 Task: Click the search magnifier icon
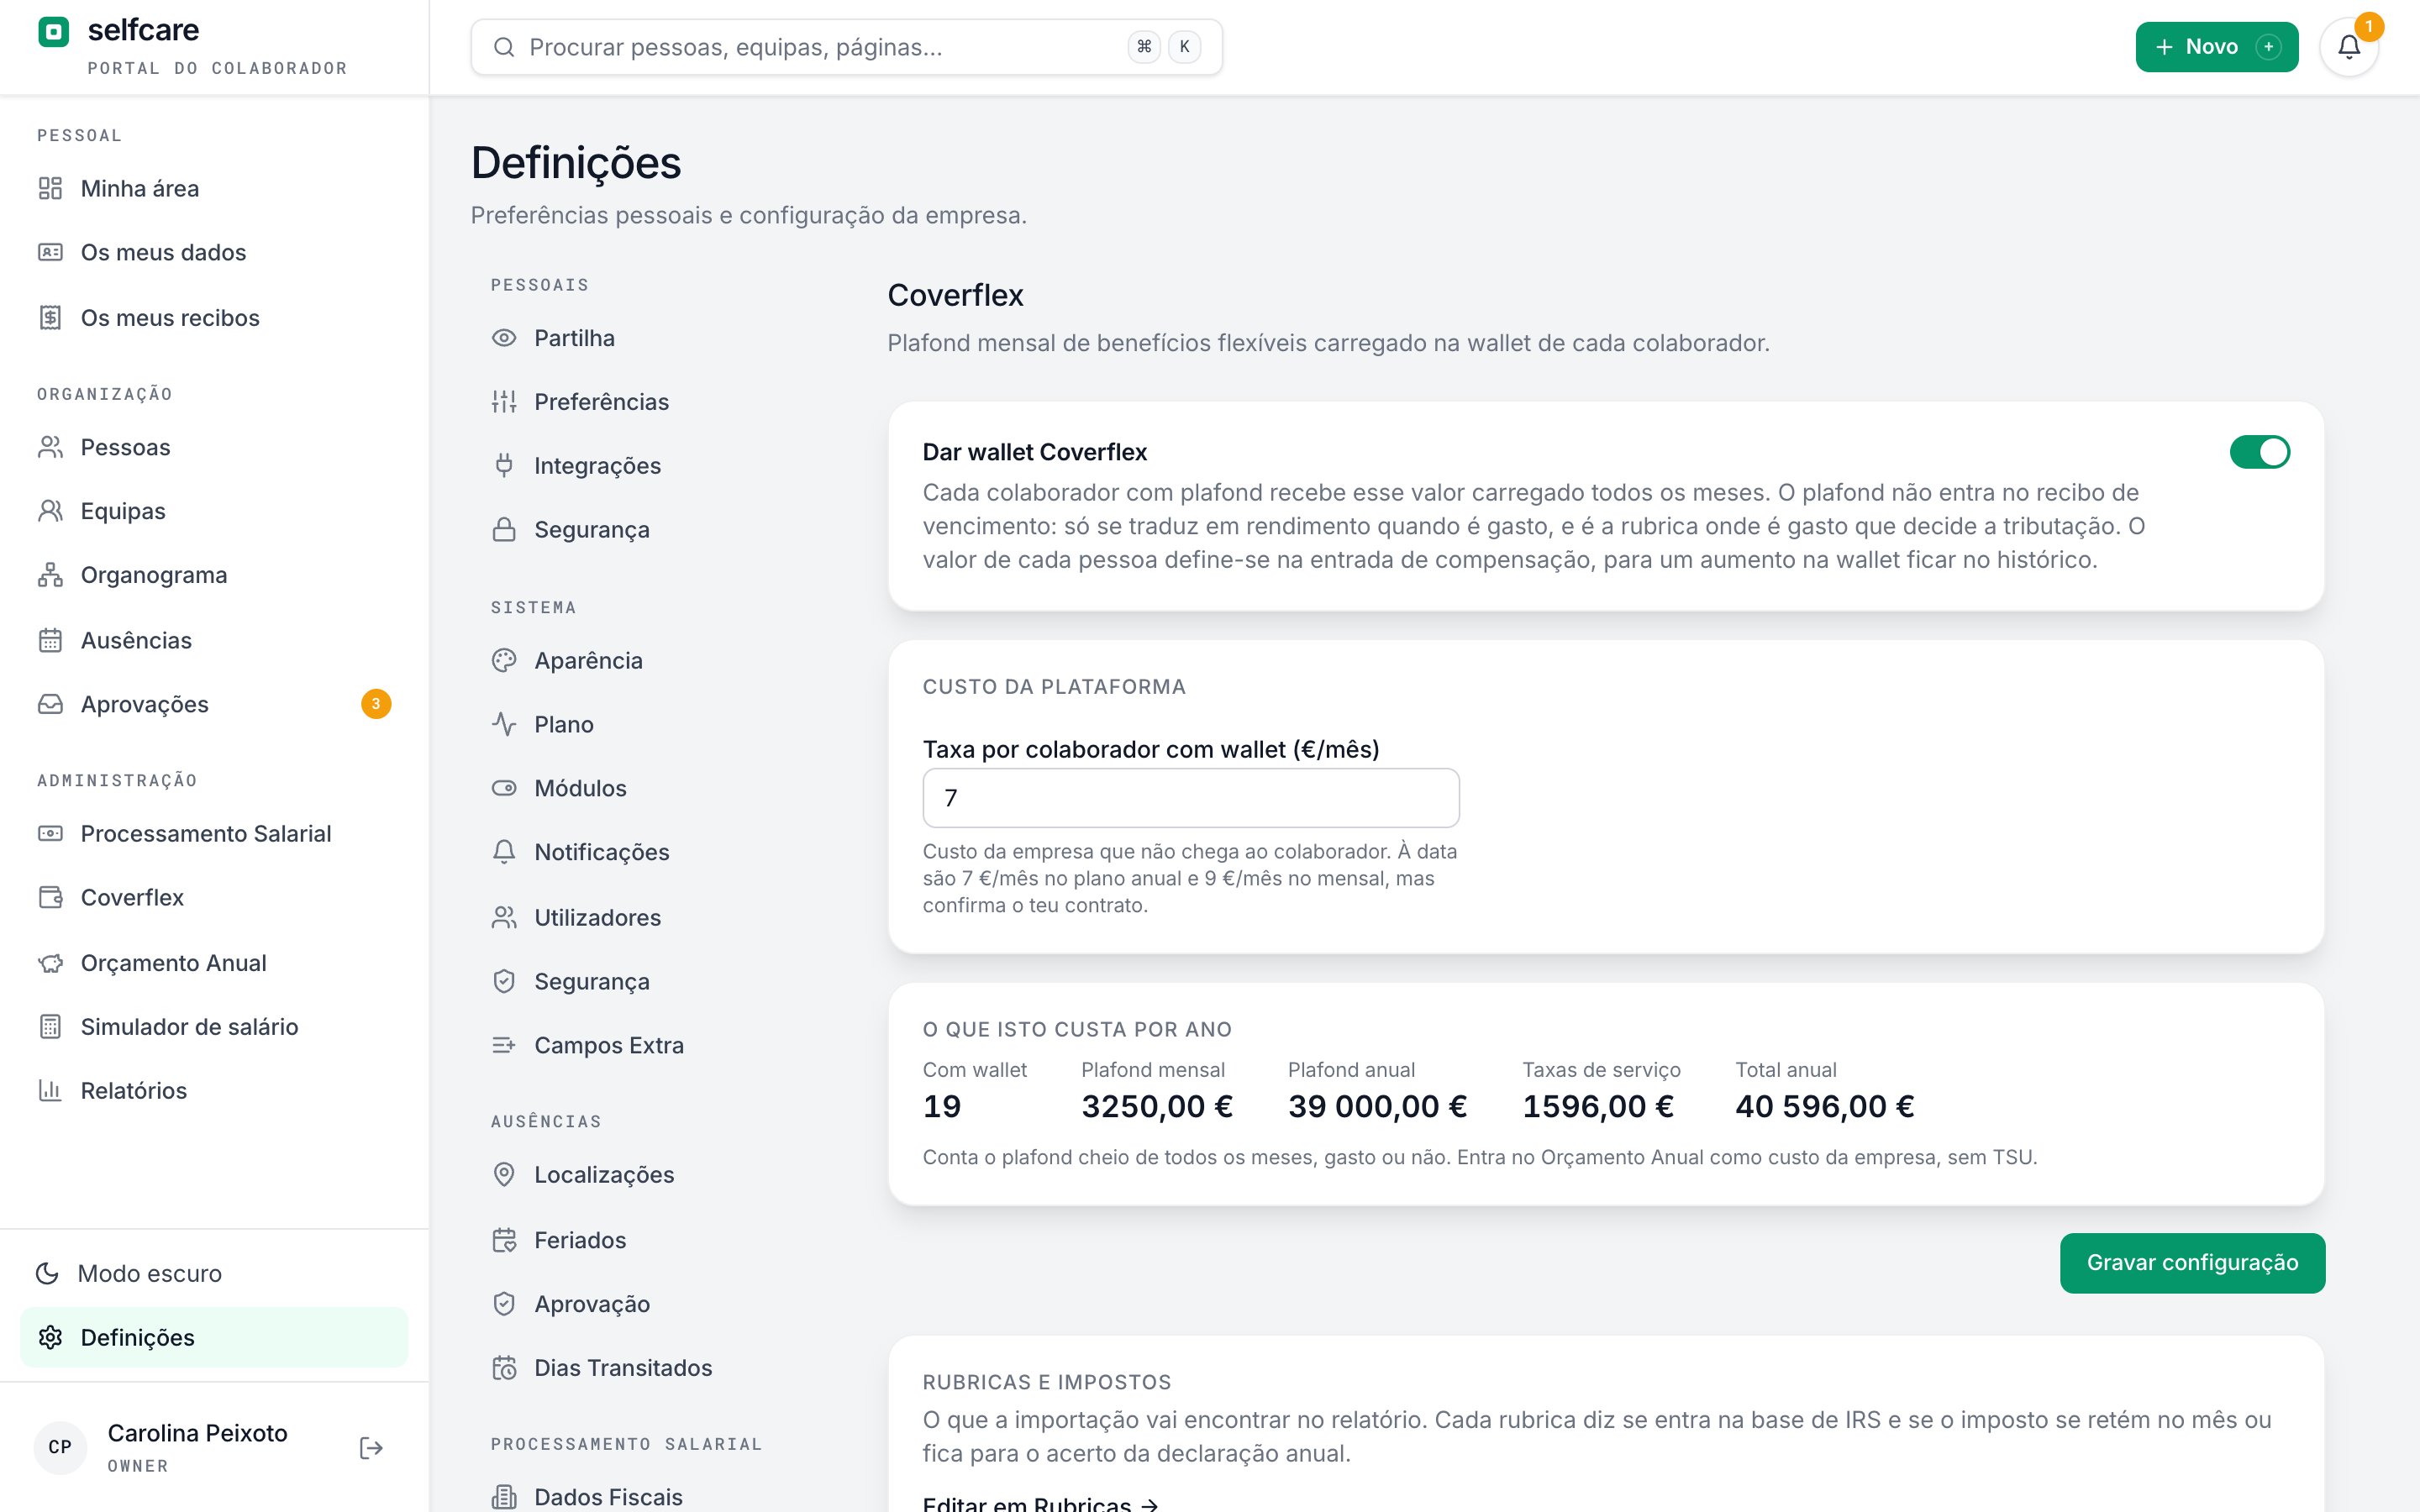click(504, 47)
